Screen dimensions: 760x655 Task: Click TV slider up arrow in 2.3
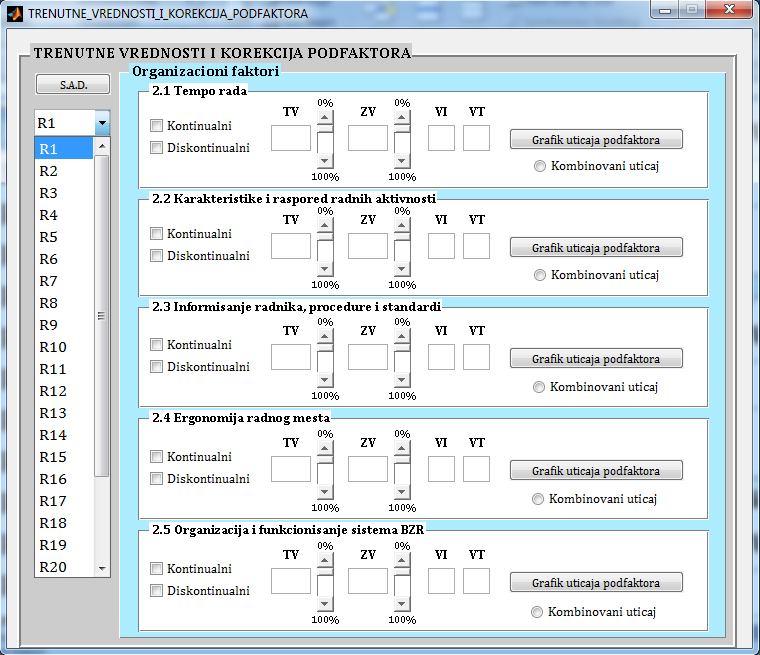[325, 336]
